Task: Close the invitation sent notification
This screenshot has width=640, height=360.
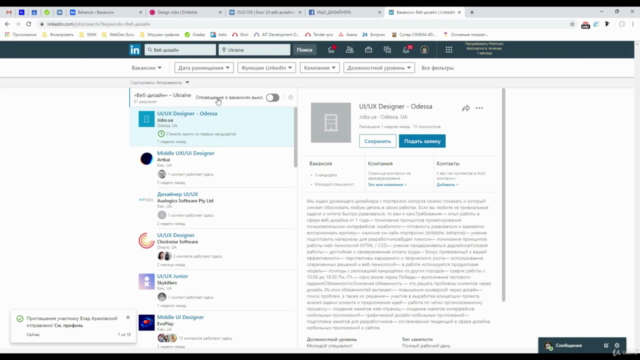Action: point(128,317)
